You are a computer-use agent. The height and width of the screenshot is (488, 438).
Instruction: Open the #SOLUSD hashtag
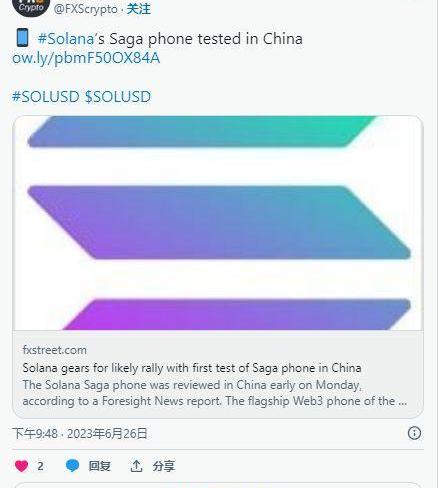45,97
